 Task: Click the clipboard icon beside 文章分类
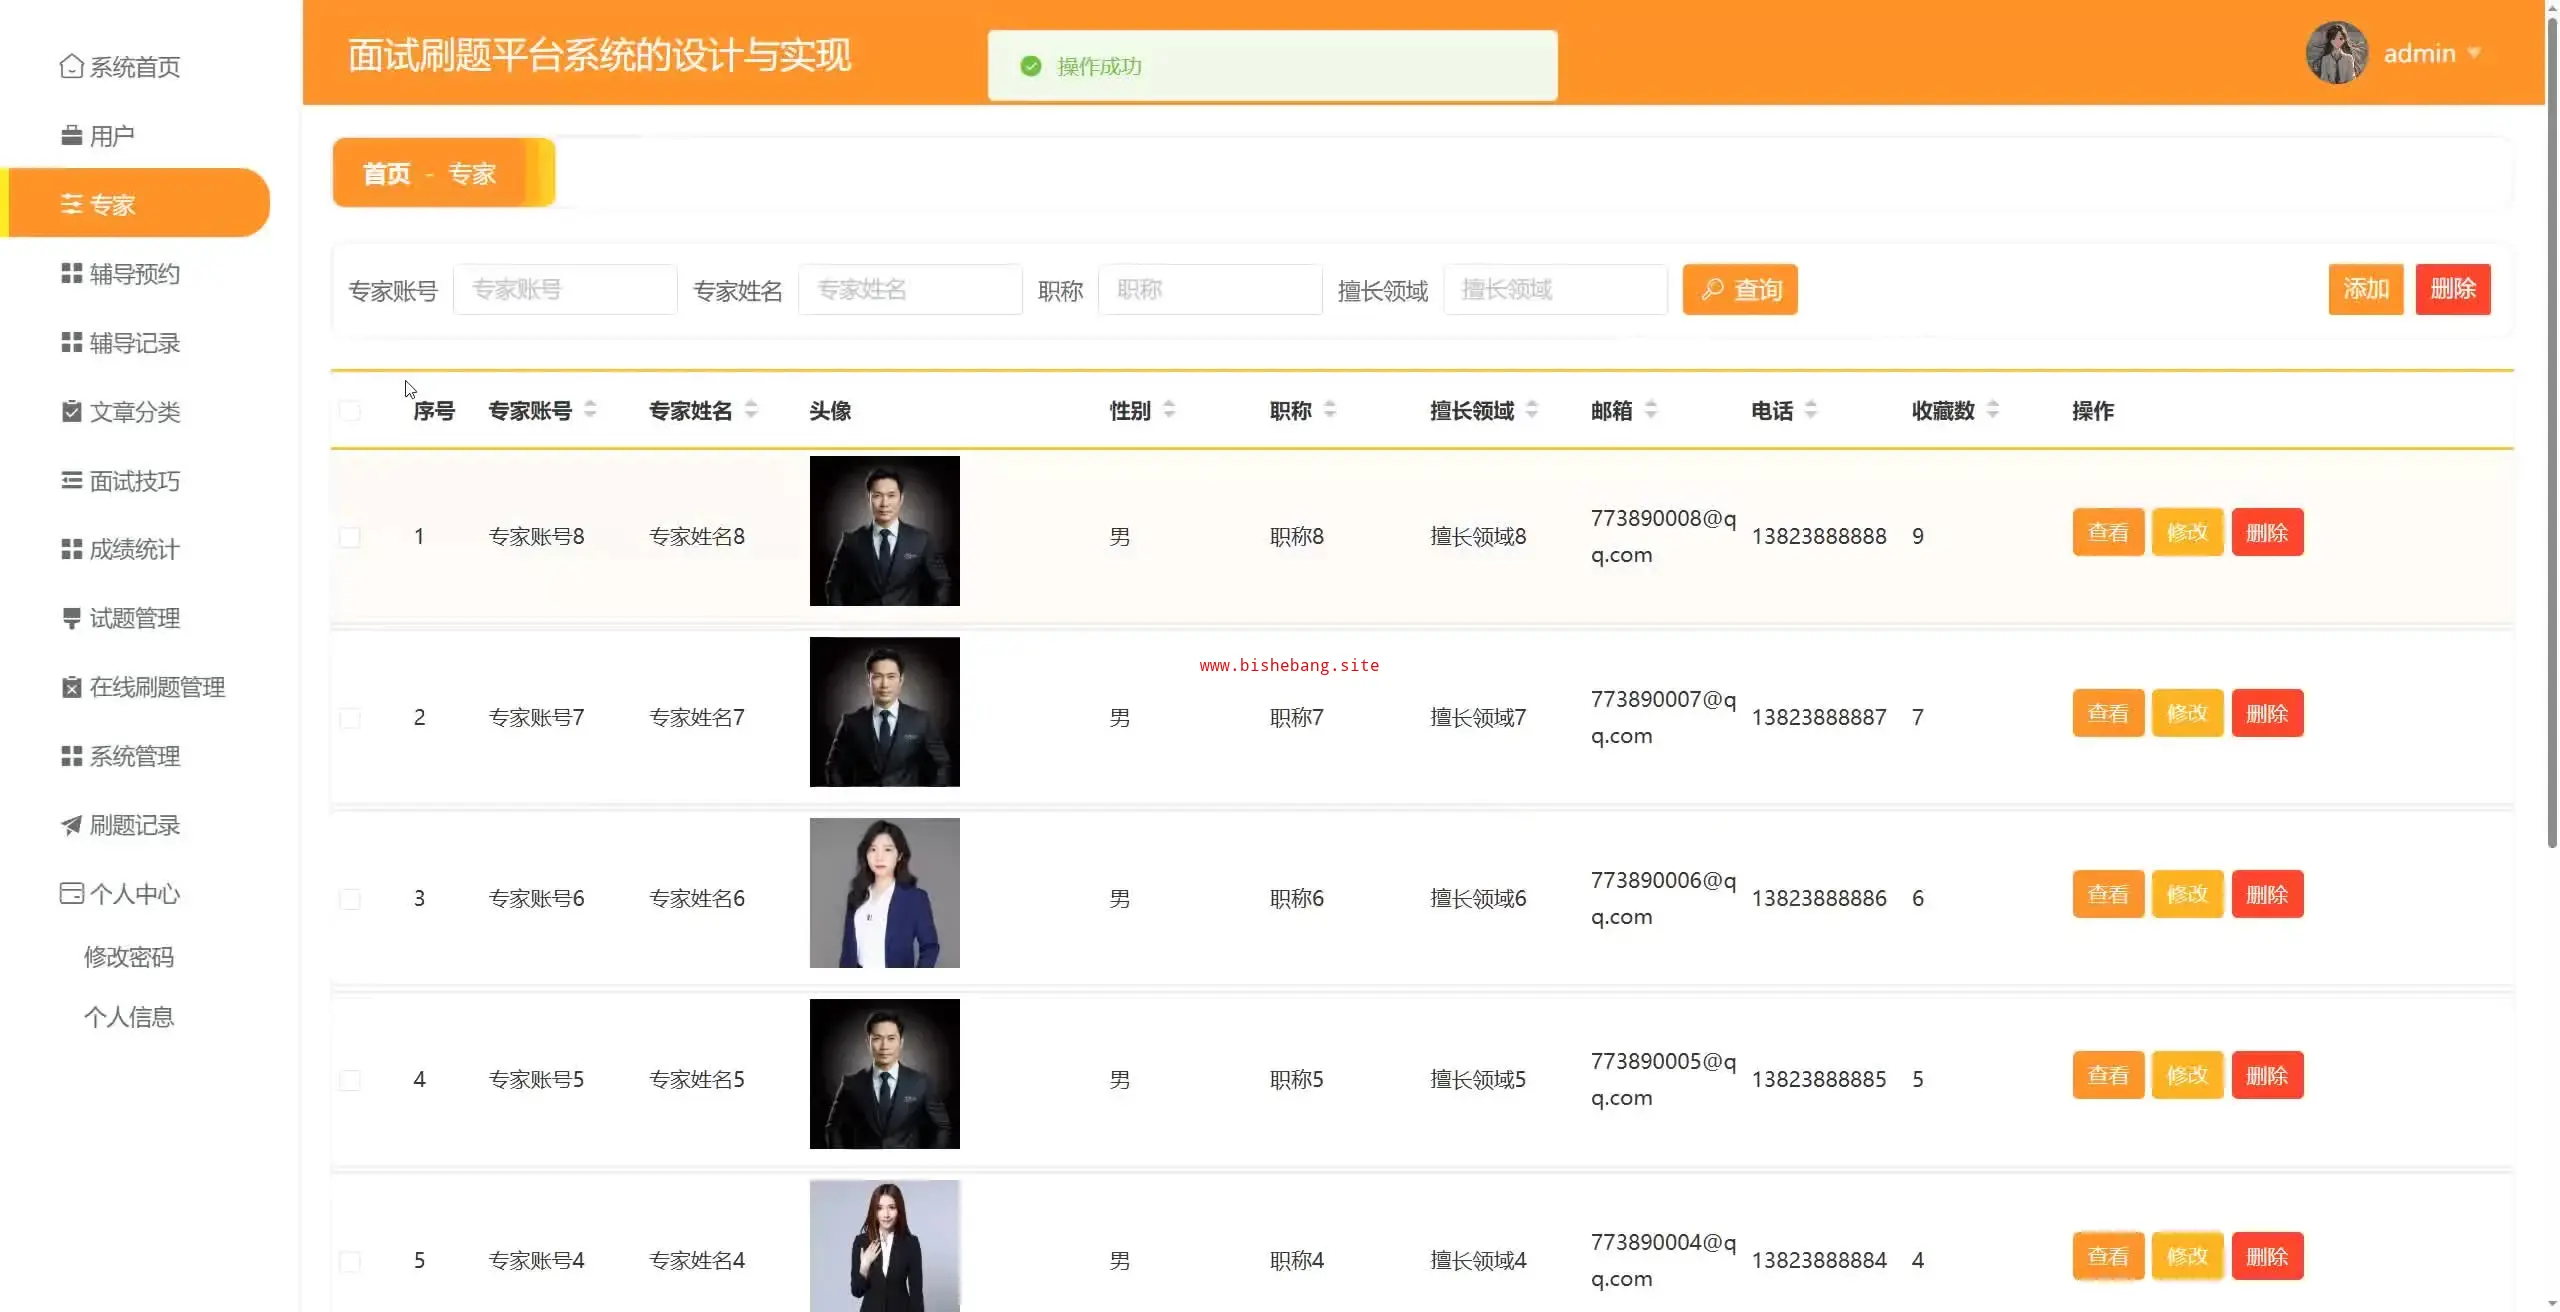[x=71, y=411]
